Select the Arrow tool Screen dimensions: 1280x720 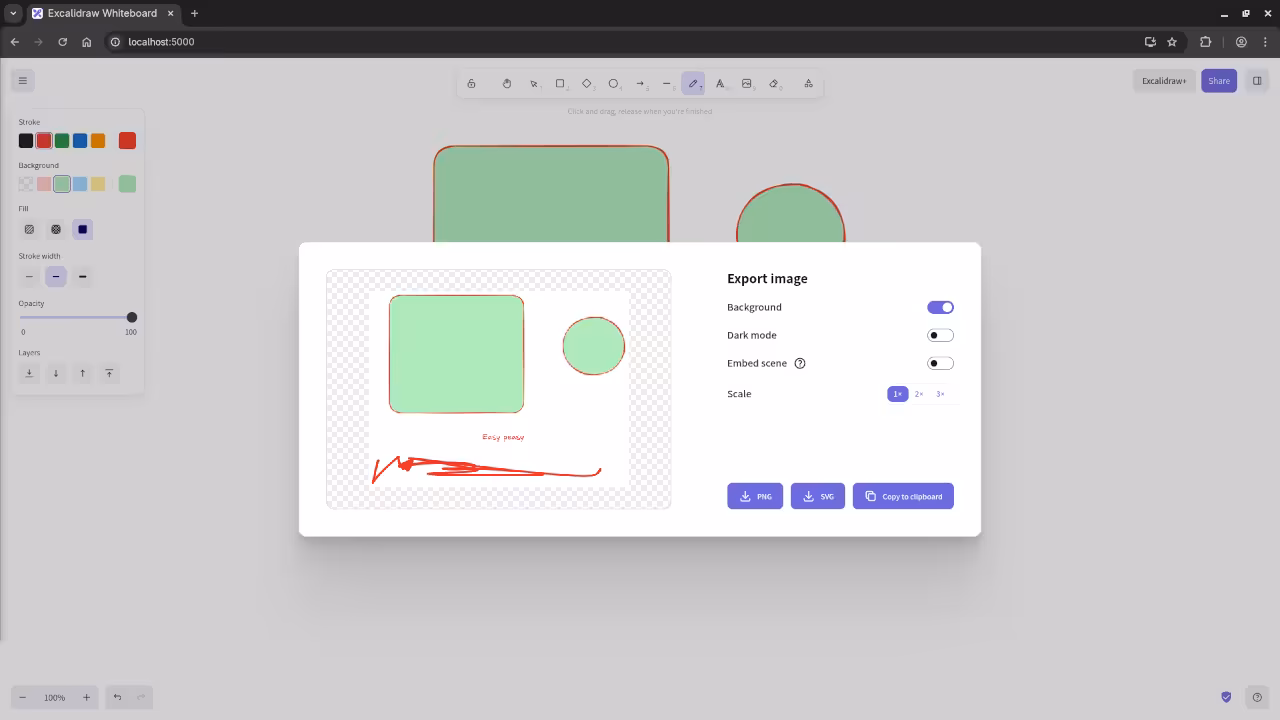[x=640, y=83]
